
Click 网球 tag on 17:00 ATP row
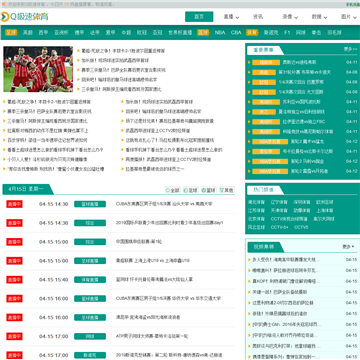coord(90,336)
